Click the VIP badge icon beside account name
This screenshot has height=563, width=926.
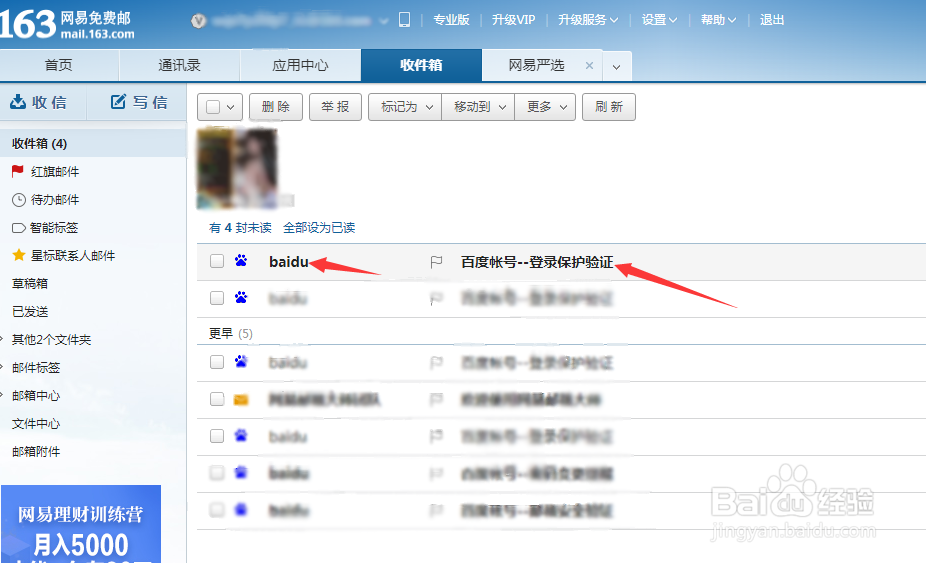click(199, 21)
